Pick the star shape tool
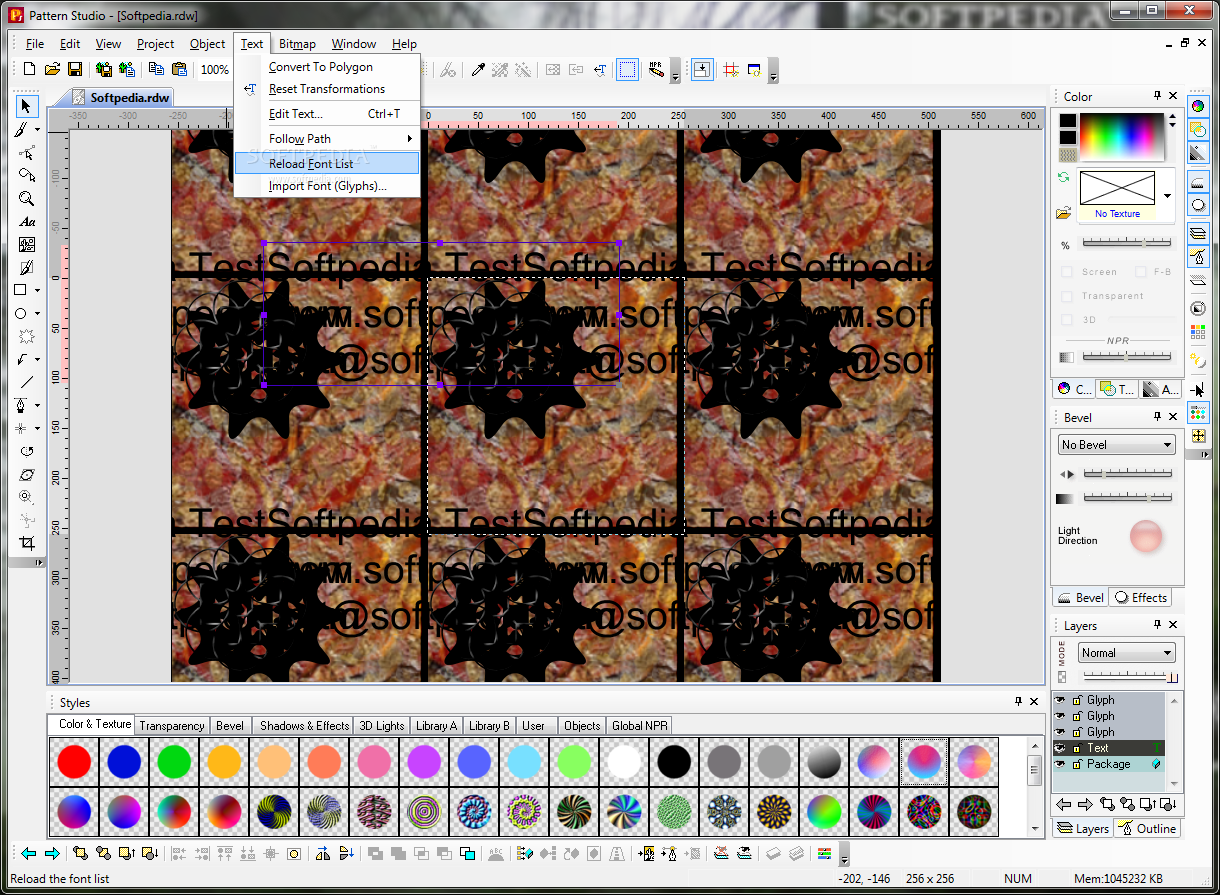The image size is (1220, 895). tap(27, 337)
